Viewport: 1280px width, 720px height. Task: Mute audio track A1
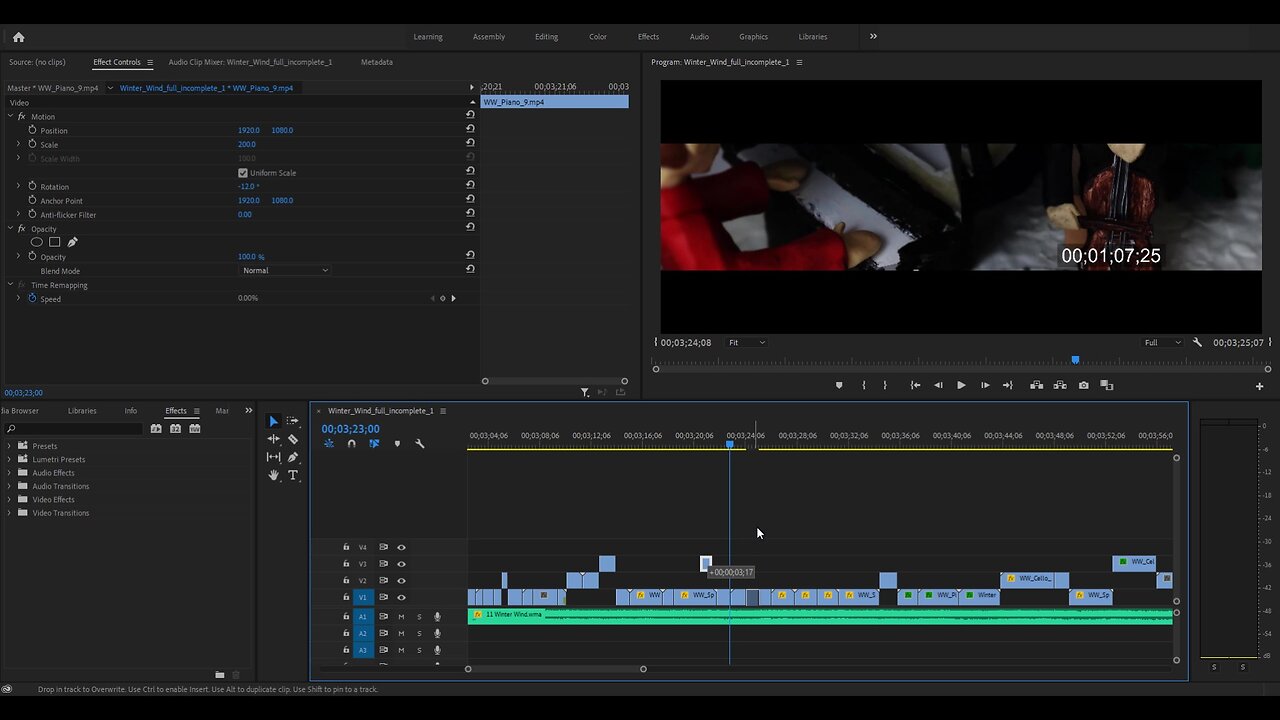pyautogui.click(x=401, y=617)
